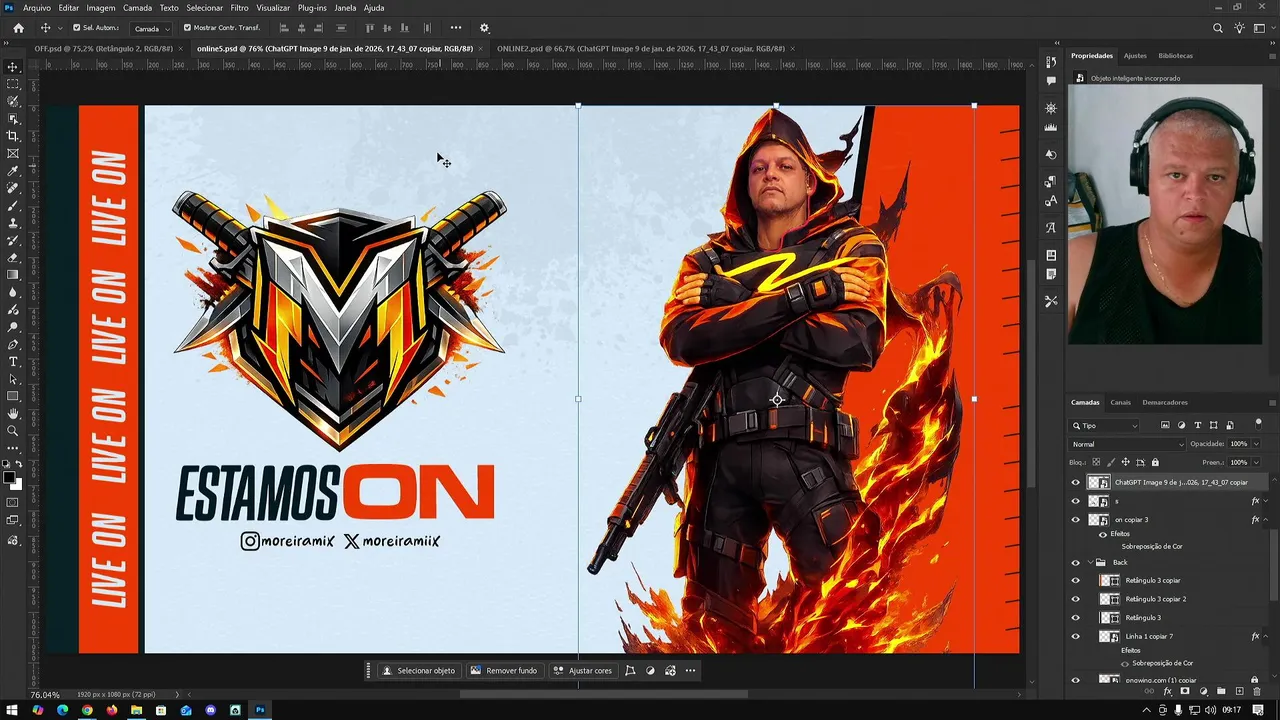This screenshot has height=720, width=1280.
Task: Hide the Retângulo 3 copiar 2 layer
Action: [1076, 599]
